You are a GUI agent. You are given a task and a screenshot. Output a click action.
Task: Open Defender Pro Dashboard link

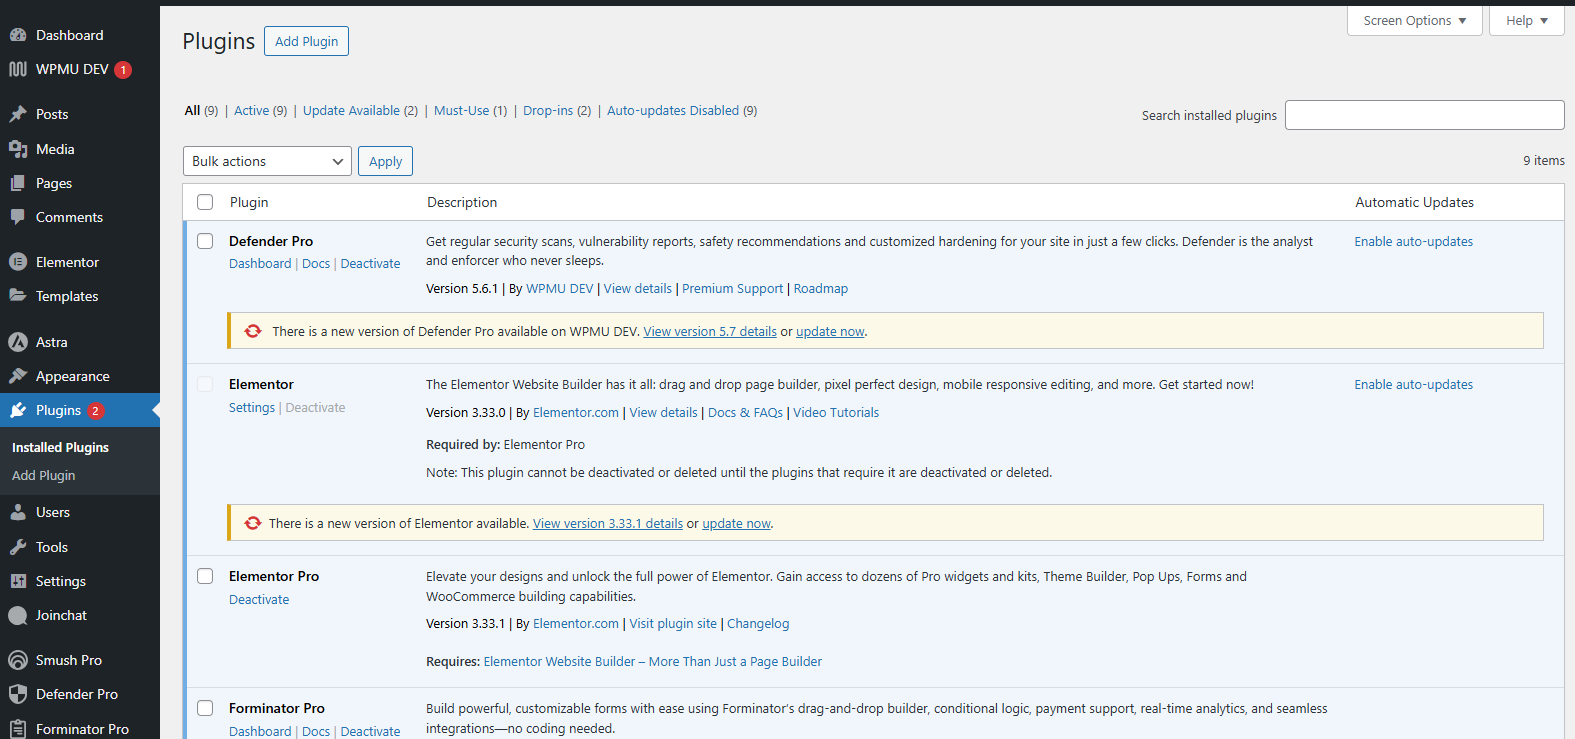click(260, 263)
